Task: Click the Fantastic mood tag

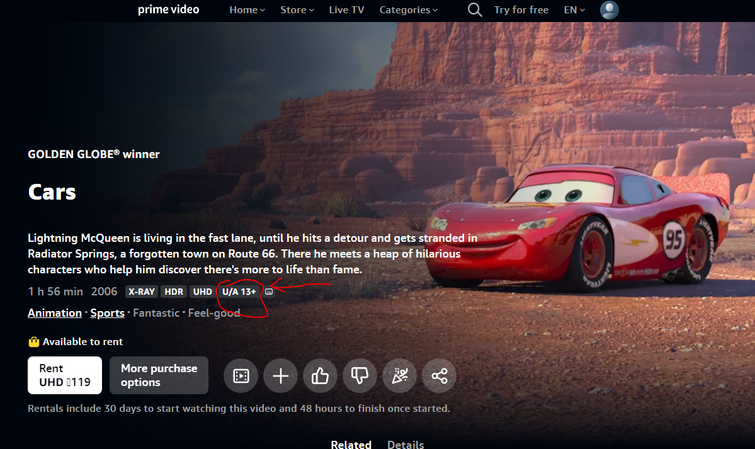Action: (x=156, y=313)
